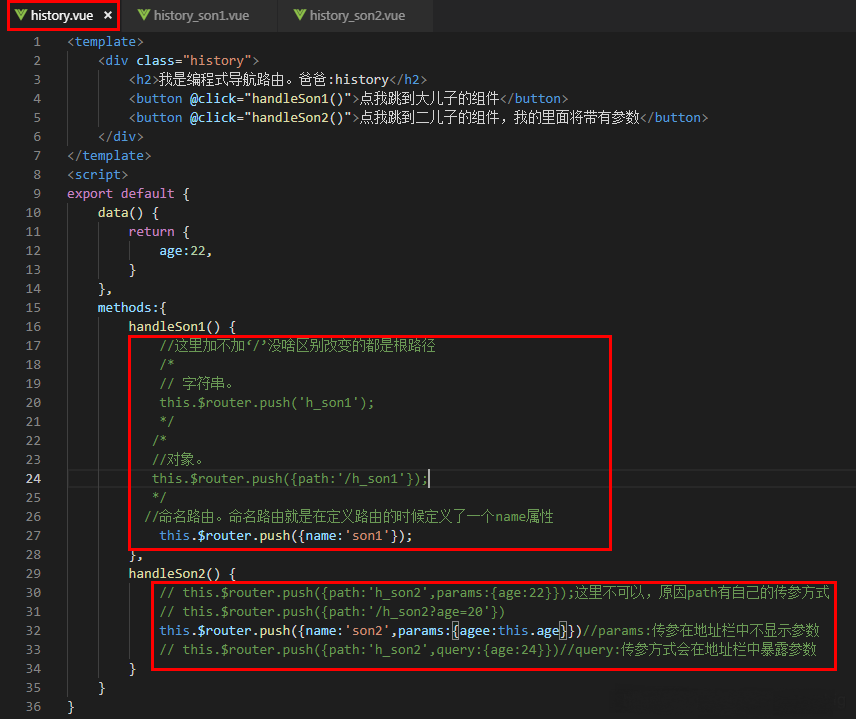Image resolution: width=856 pixels, height=719 pixels.
Task: Click the return keyword on line 11
Action: point(151,231)
